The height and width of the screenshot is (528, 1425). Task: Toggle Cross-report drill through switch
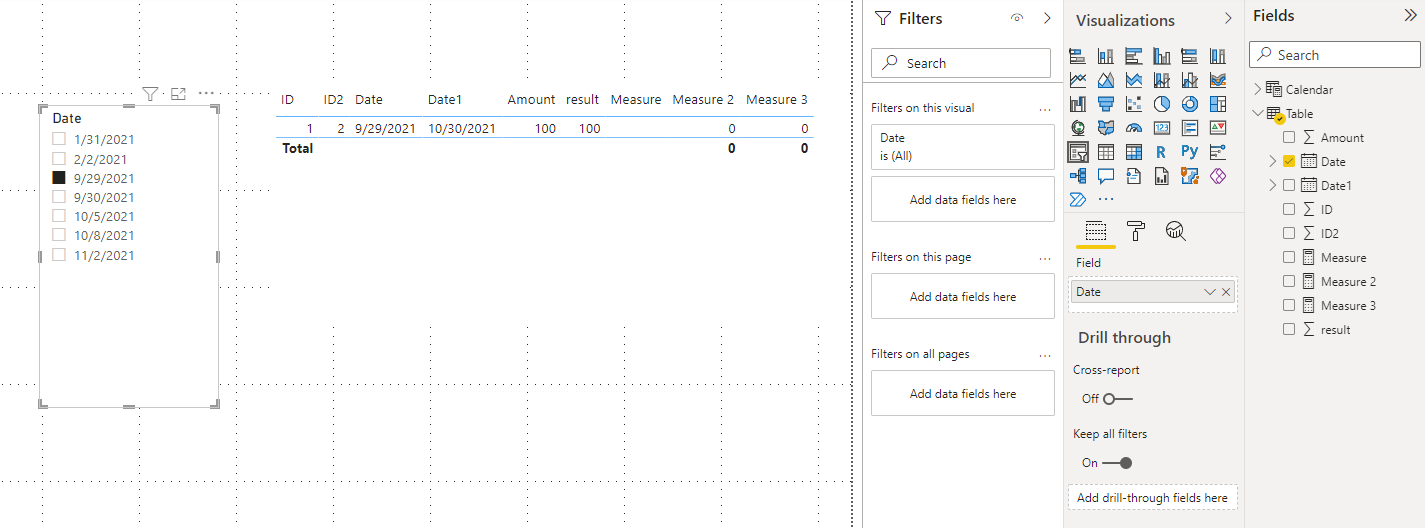tap(1117, 398)
